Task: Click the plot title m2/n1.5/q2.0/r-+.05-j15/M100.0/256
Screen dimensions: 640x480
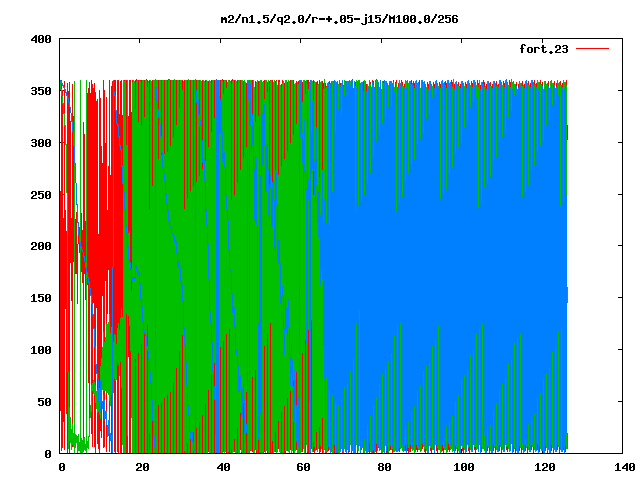Action: pyautogui.click(x=339, y=19)
